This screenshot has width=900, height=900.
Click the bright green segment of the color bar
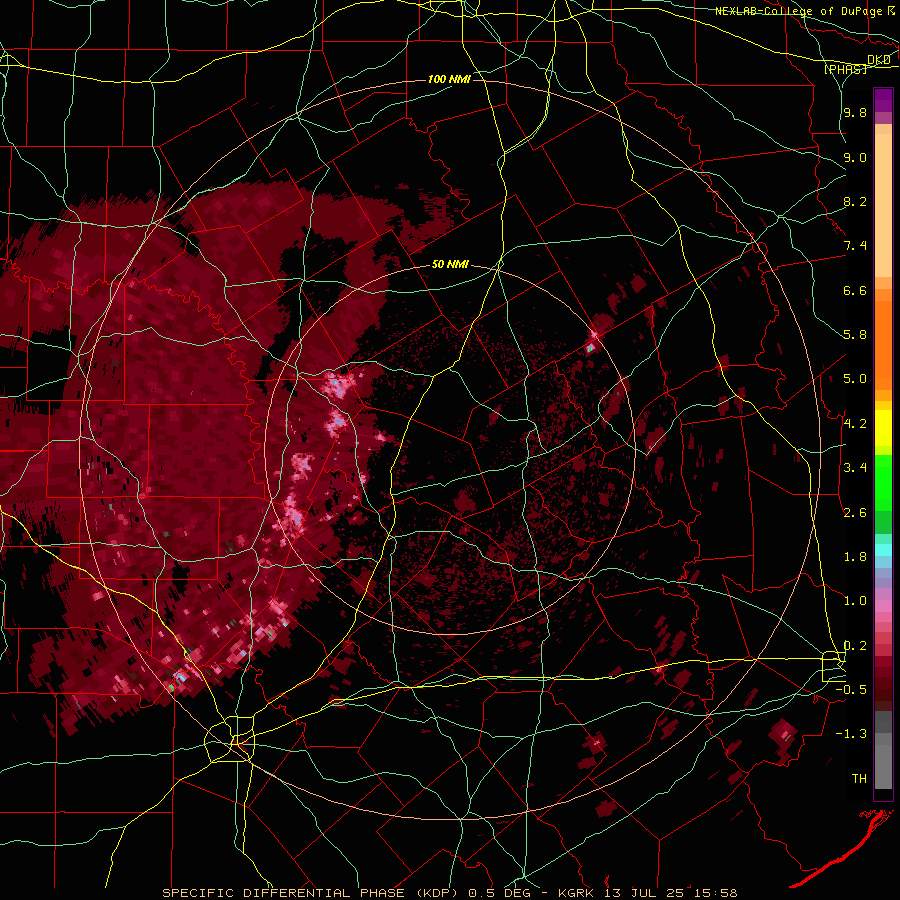[x=883, y=482]
